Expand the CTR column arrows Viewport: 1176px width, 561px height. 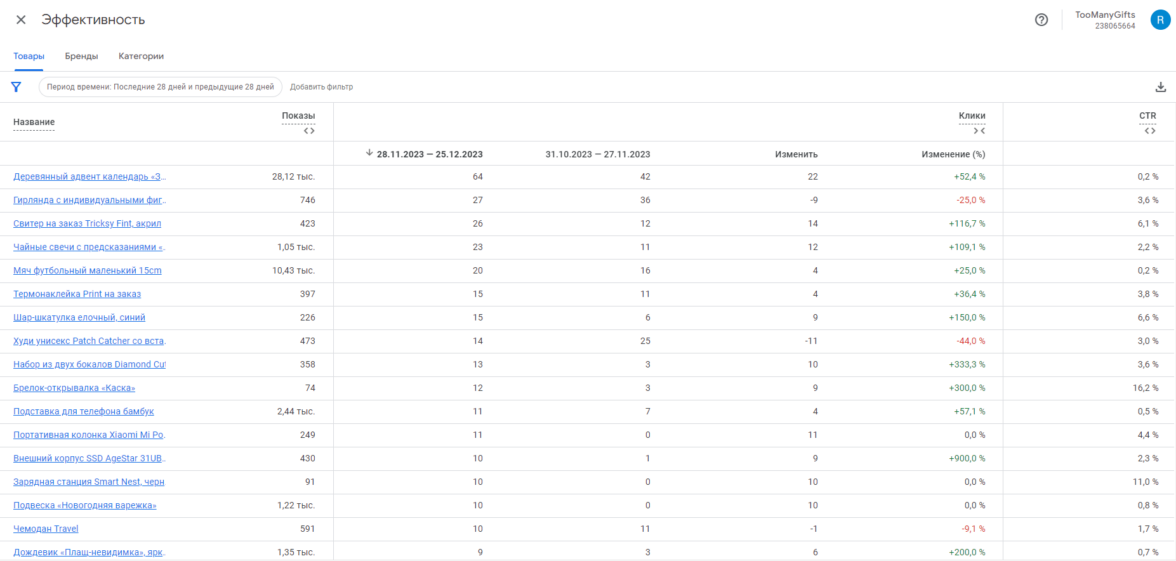1150,130
